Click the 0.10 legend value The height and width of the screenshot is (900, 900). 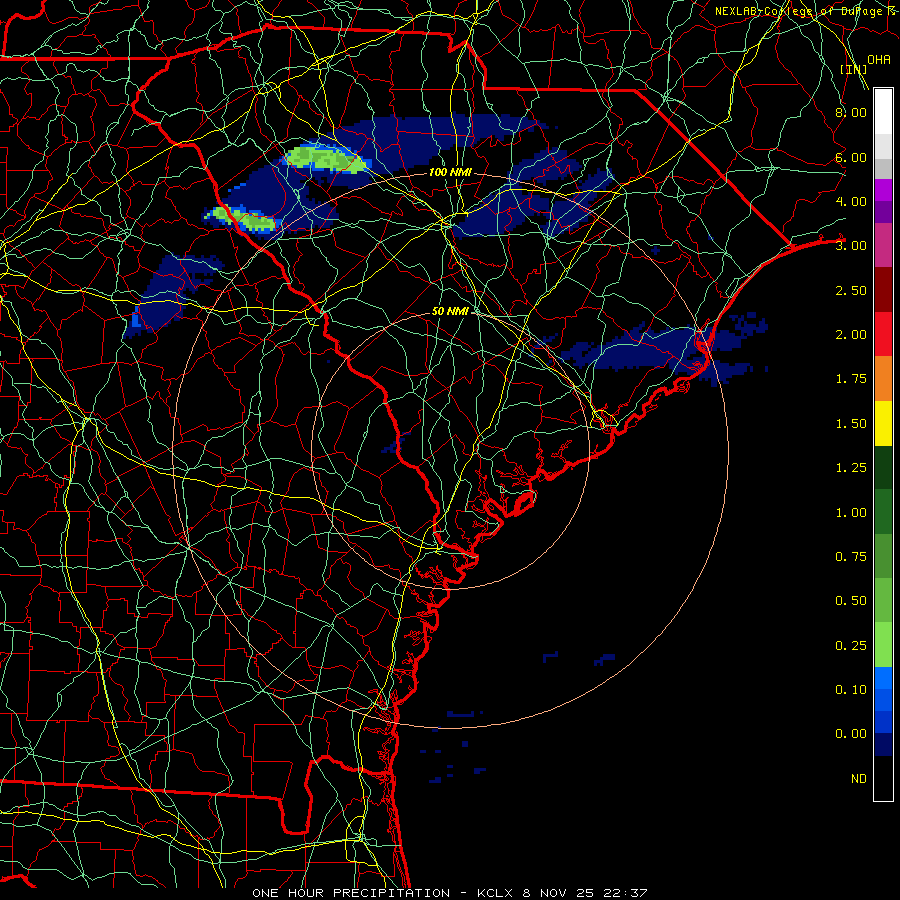(x=851, y=690)
